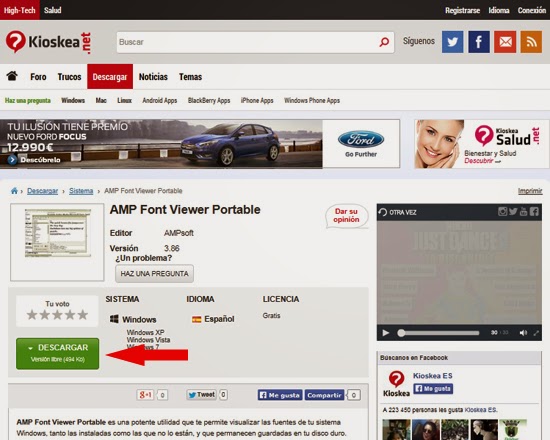Rate with the third star
550x440 pixels.
pyautogui.click(x=57, y=315)
